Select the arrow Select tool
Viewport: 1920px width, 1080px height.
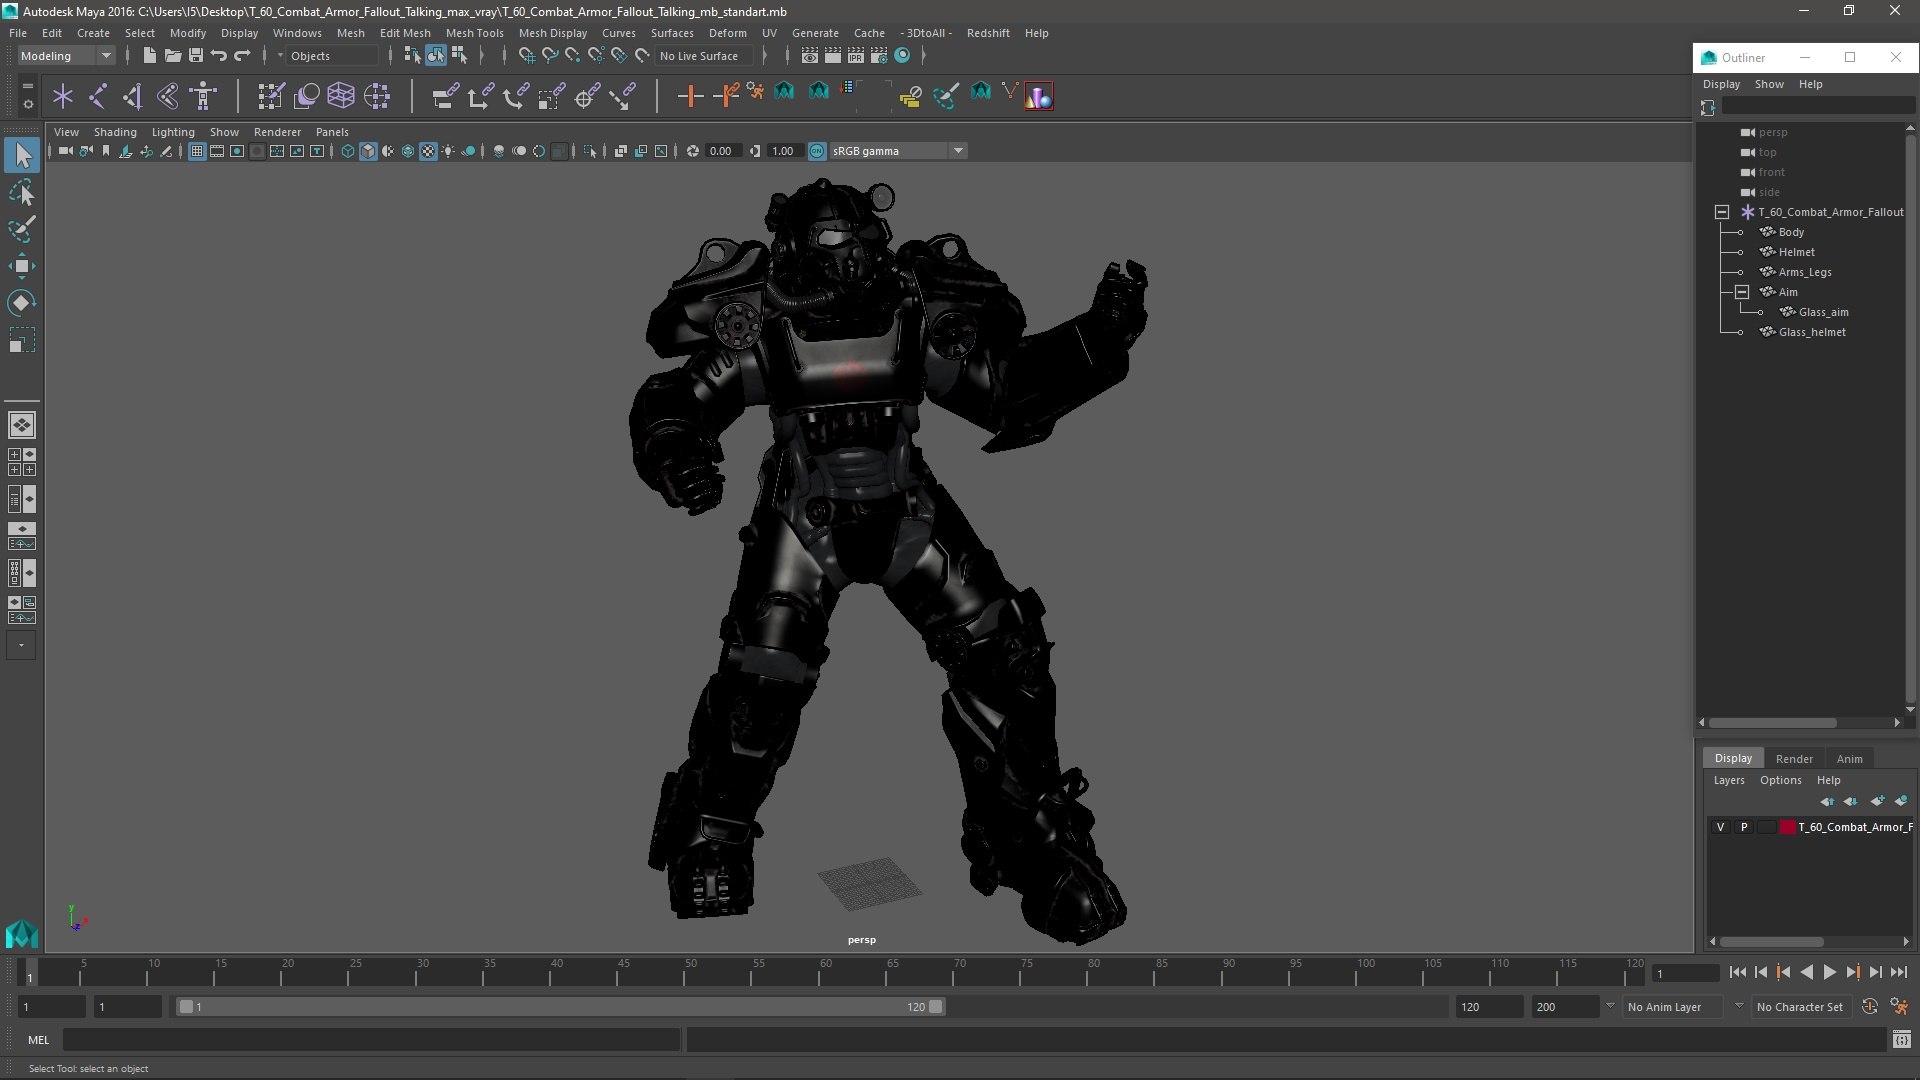[x=22, y=155]
